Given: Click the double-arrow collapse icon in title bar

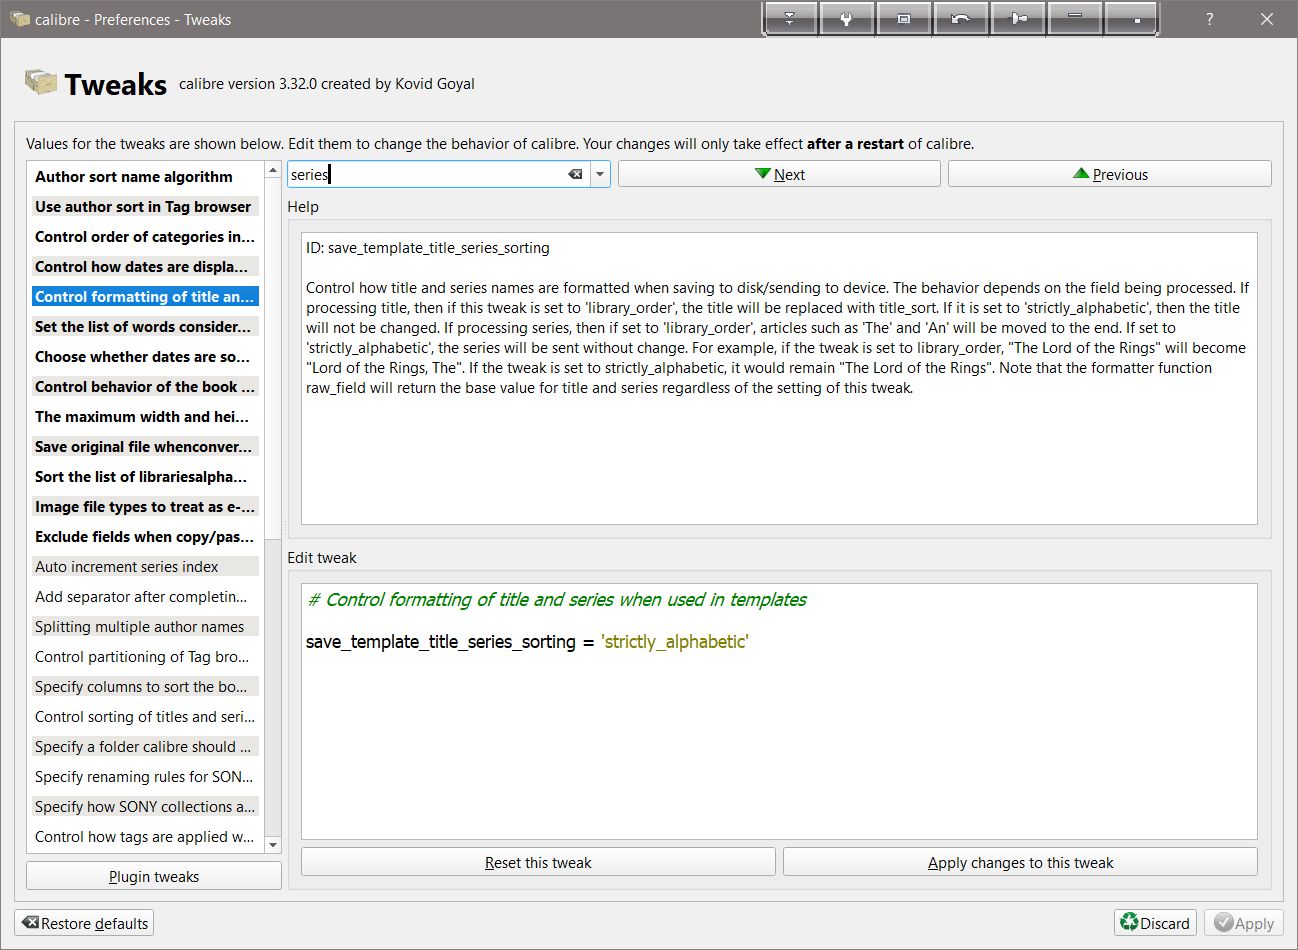Looking at the screenshot, I should click(789, 19).
